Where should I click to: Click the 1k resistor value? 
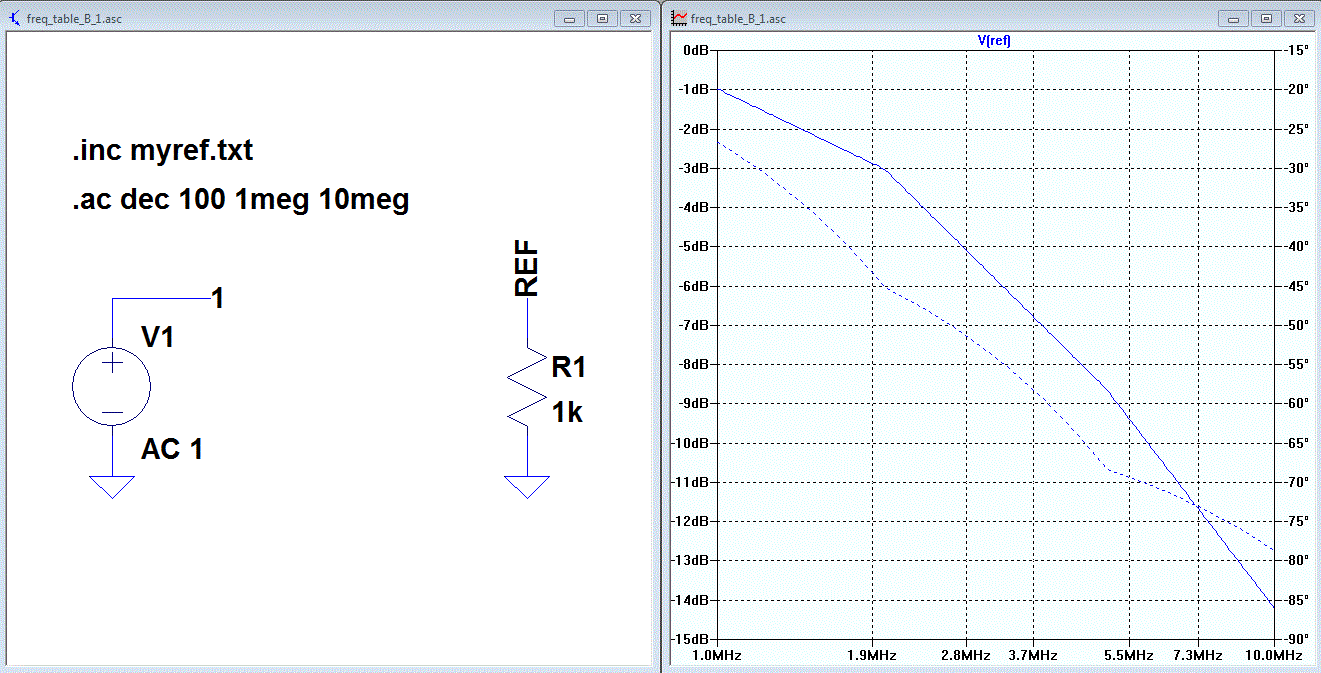pyautogui.click(x=568, y=412)
